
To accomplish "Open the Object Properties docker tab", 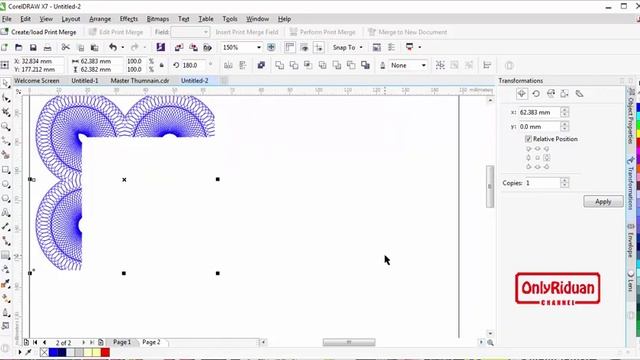I will point(631,115).
